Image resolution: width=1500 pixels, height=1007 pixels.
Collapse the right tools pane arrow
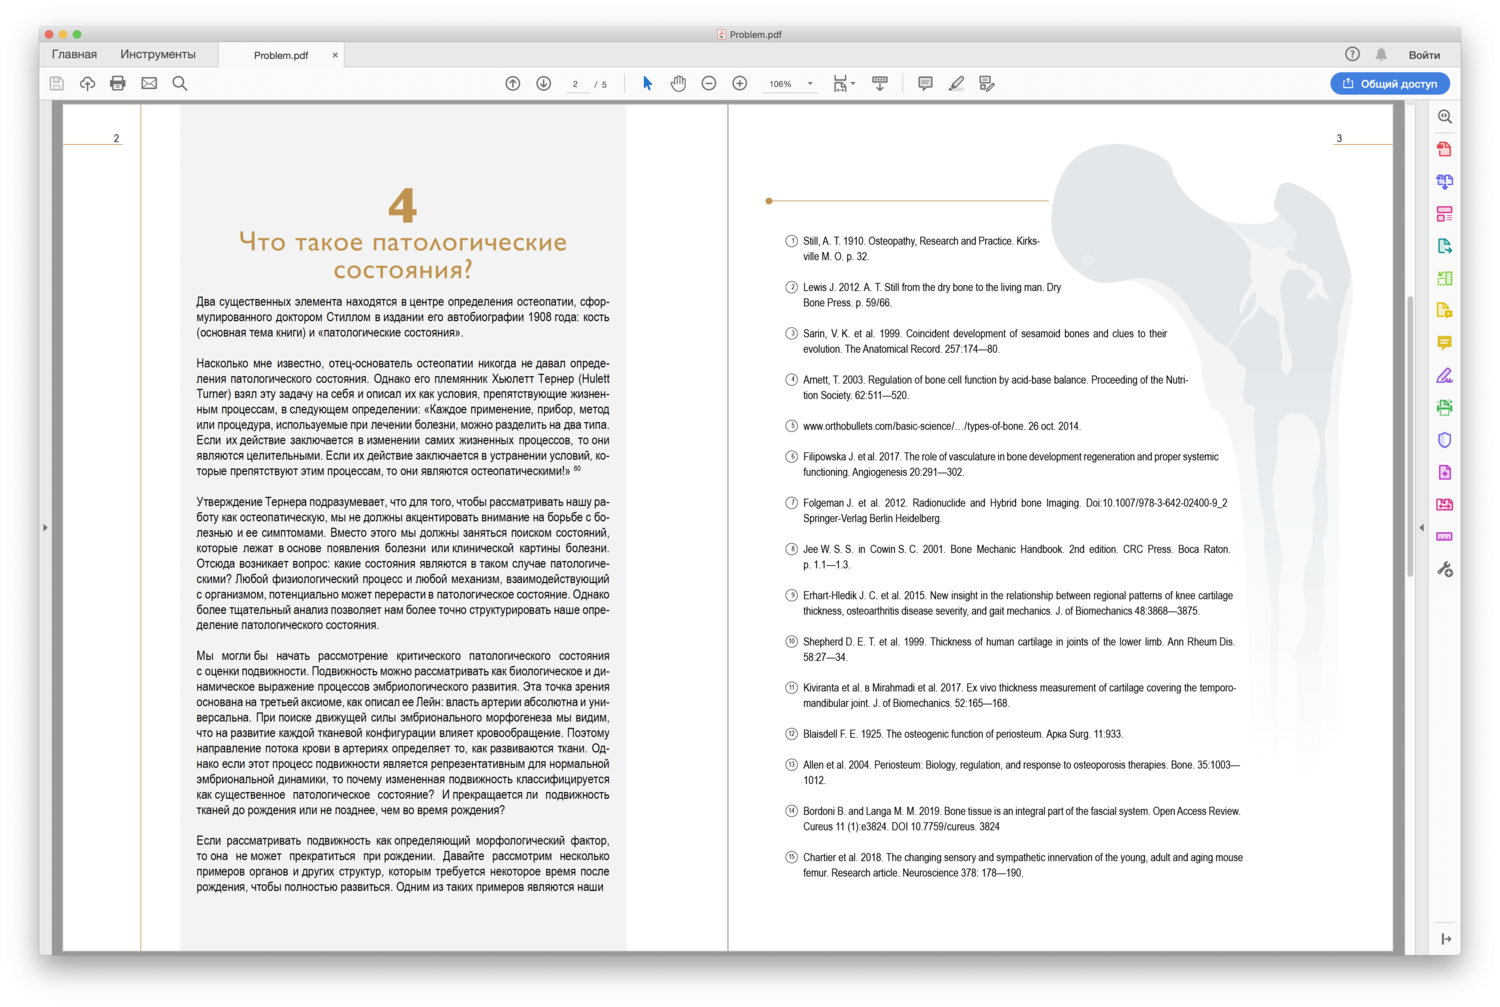1422,527
